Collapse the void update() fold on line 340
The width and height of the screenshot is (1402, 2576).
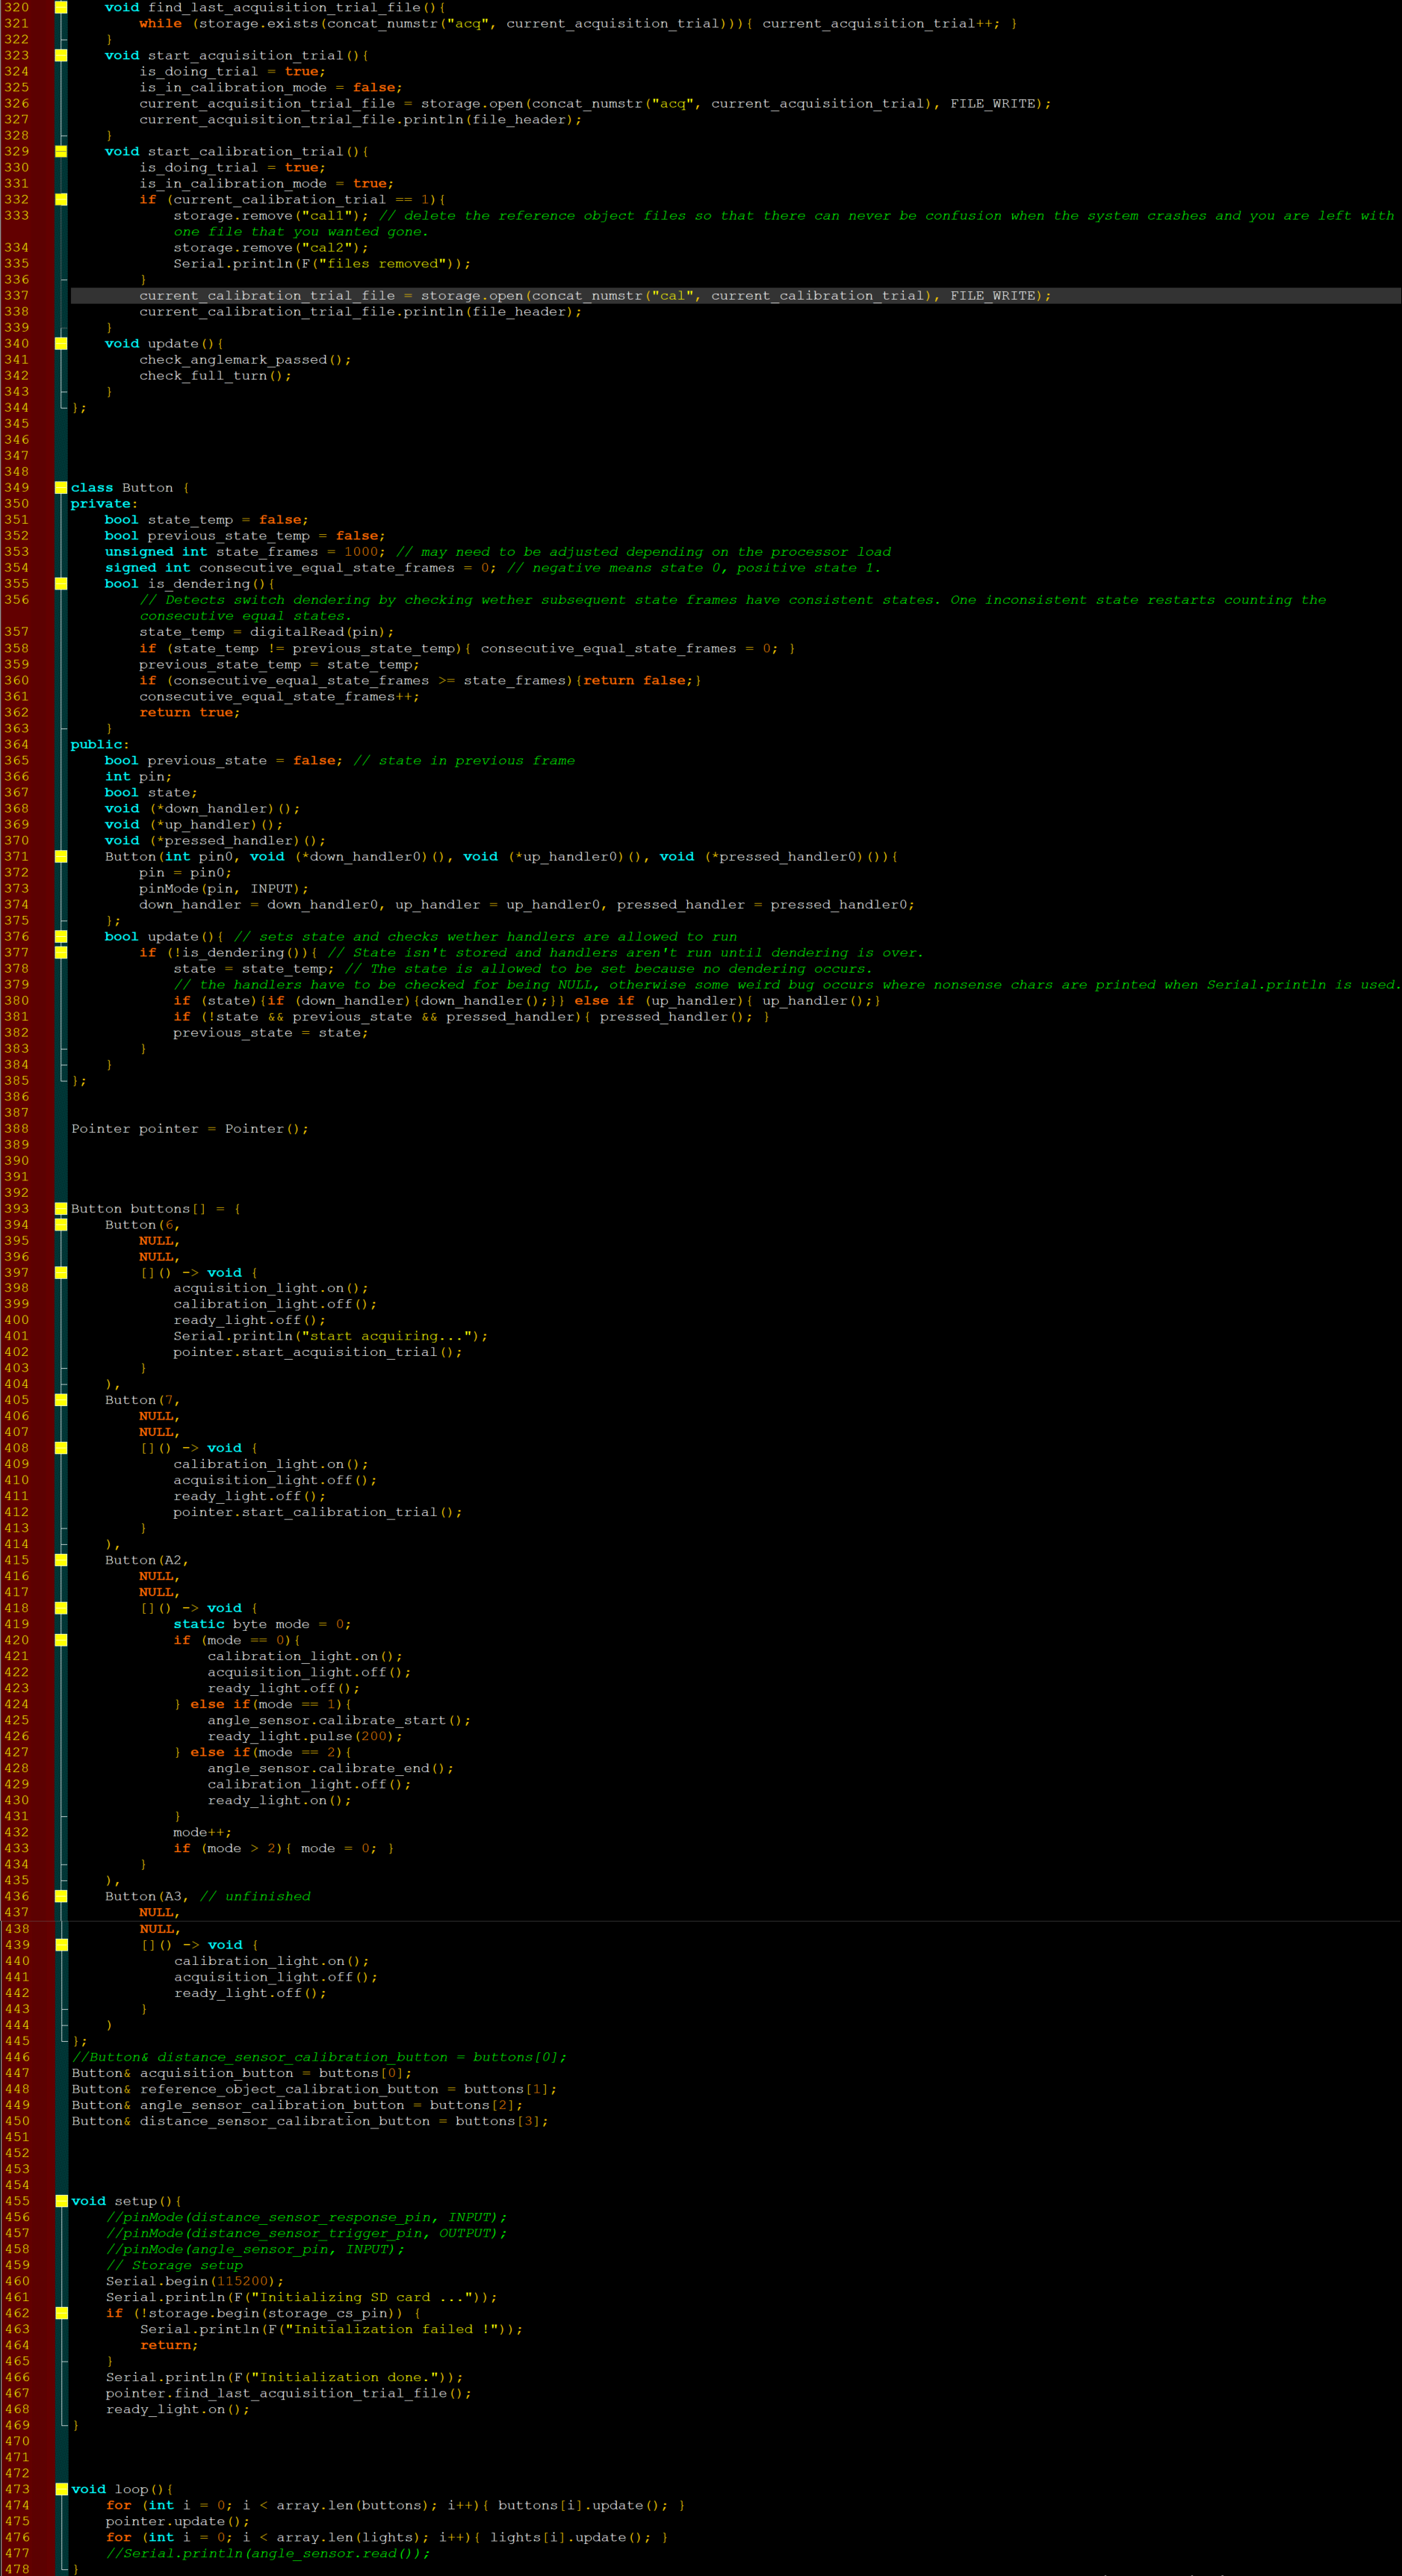coord(61,344)
